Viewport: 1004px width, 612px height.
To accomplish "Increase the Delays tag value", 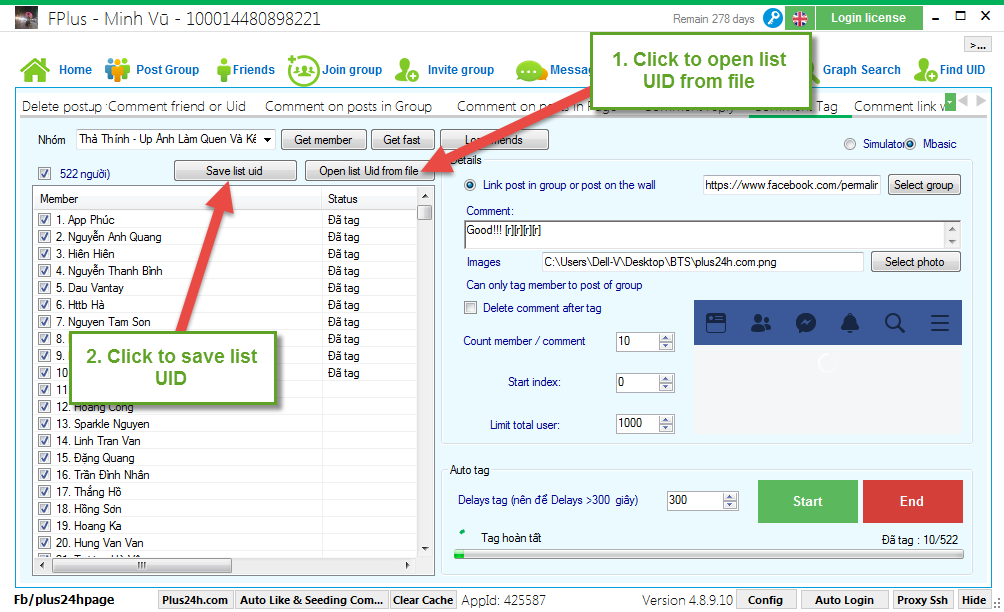I will [x=730, y=497].
